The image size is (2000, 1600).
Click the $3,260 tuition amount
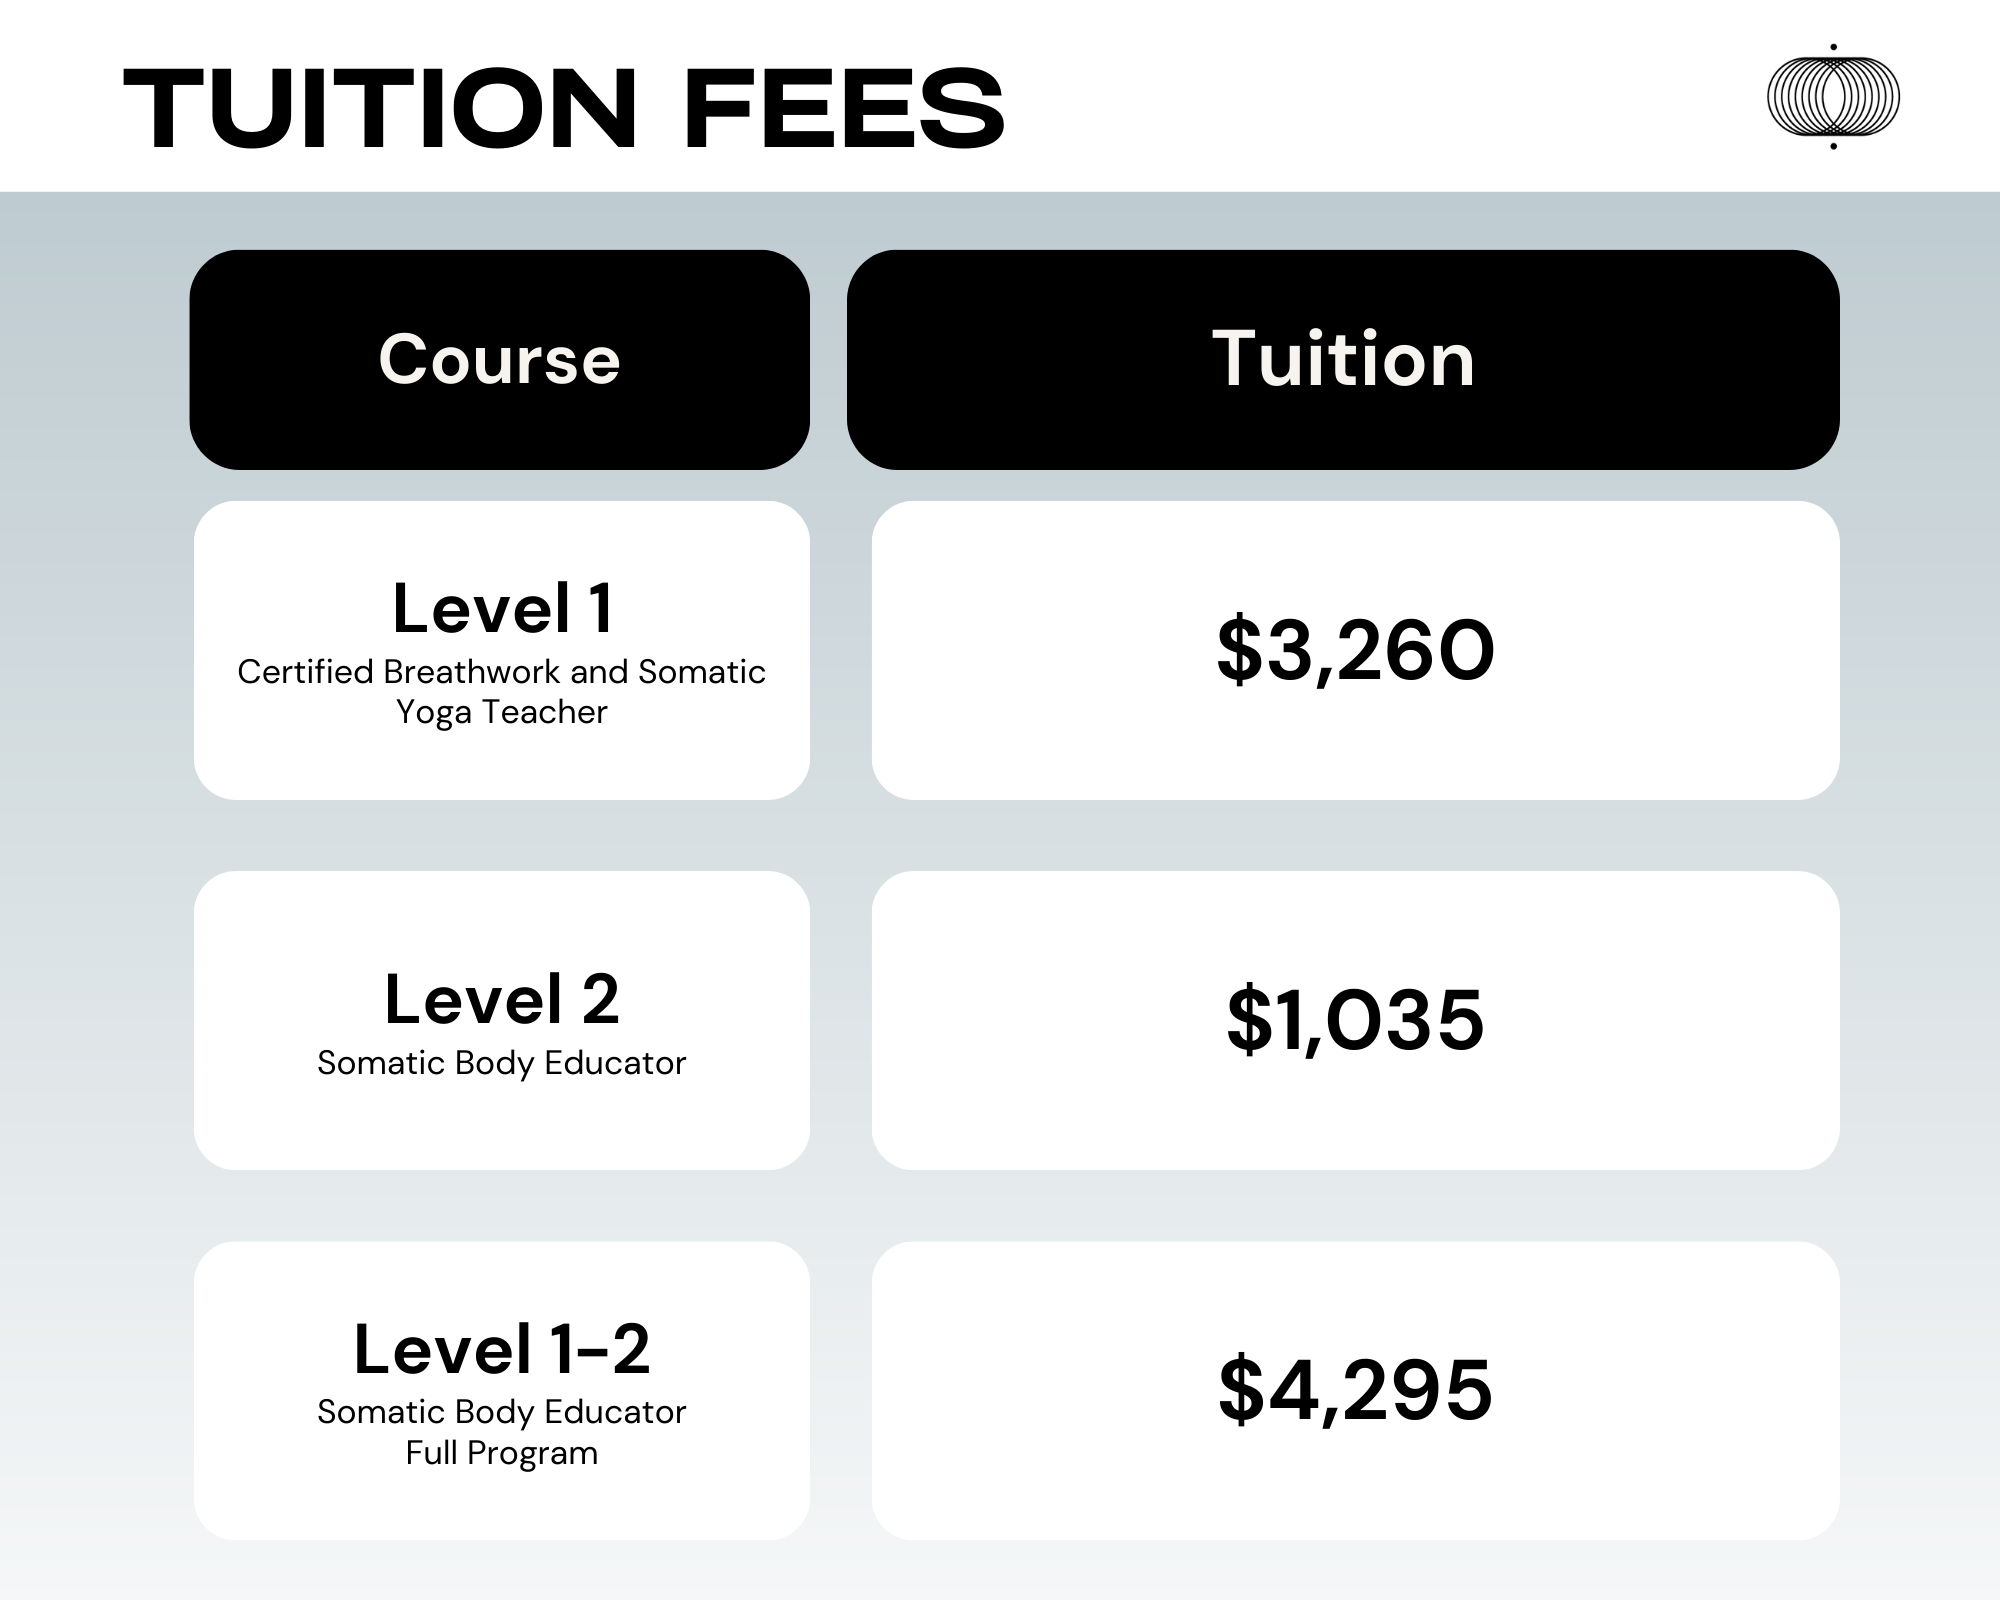point(1355,650)
